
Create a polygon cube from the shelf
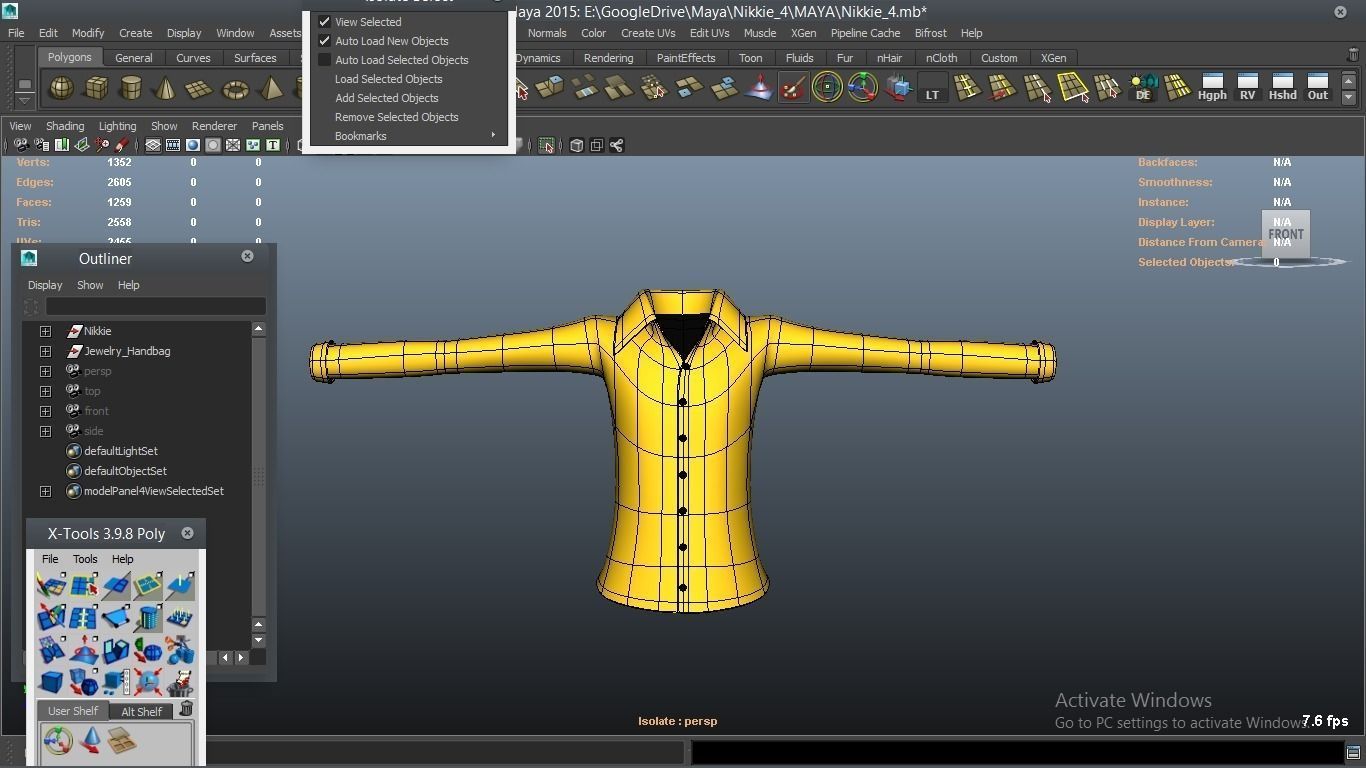[96, 89]
